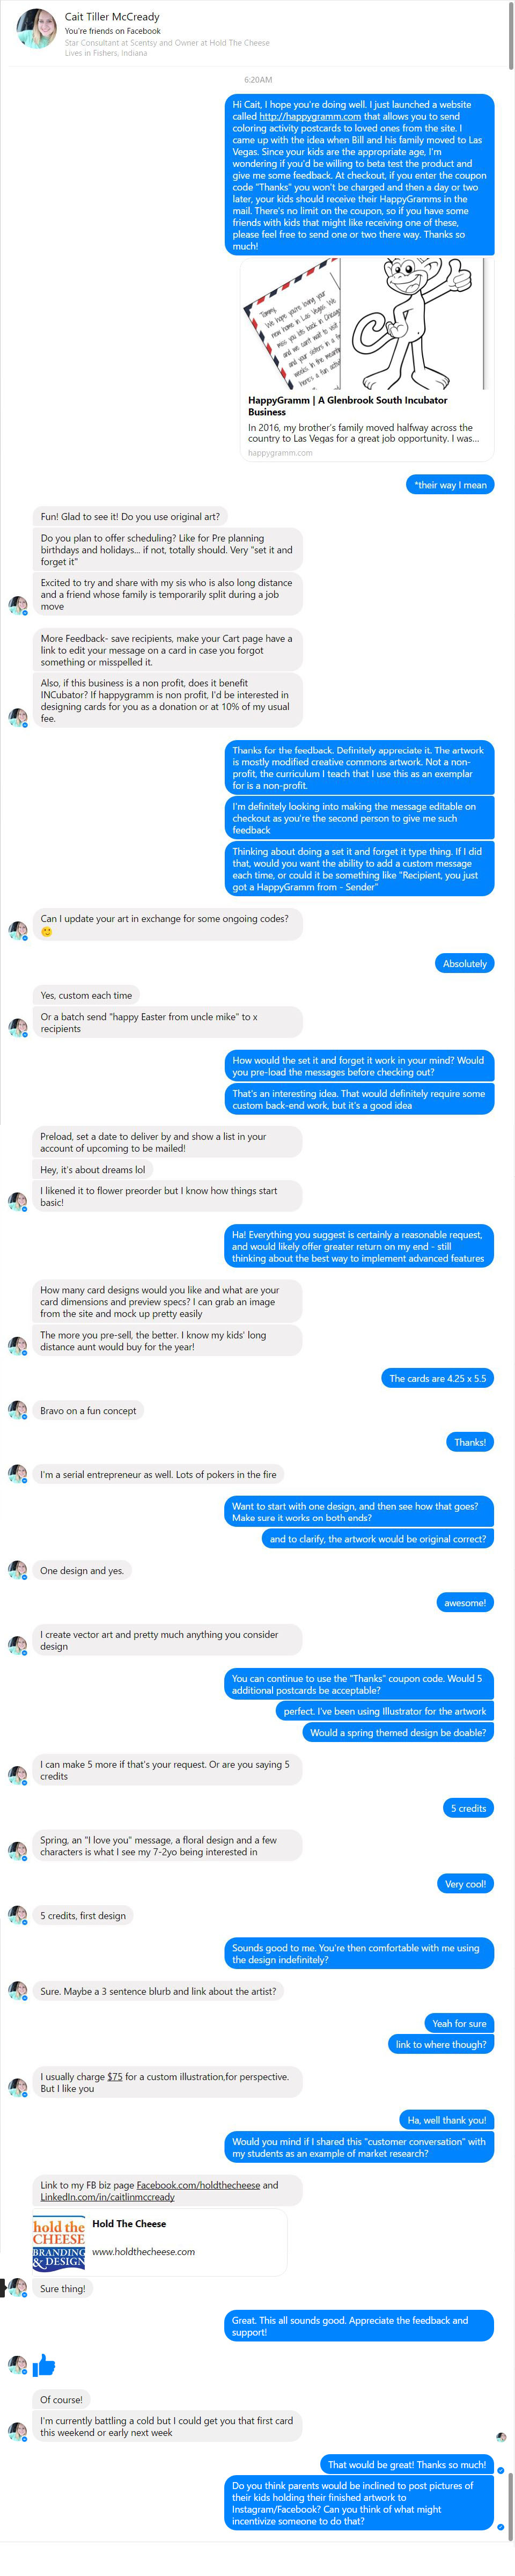The width and height of the screenshot is (515, 2576).
Task: Click the Cait Tiller McCready name heading
Action: [112, 16]
